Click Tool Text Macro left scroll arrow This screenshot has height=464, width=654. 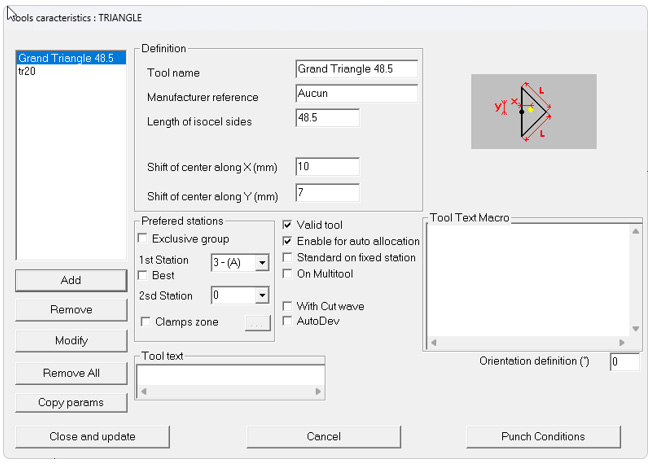(434, 343)
